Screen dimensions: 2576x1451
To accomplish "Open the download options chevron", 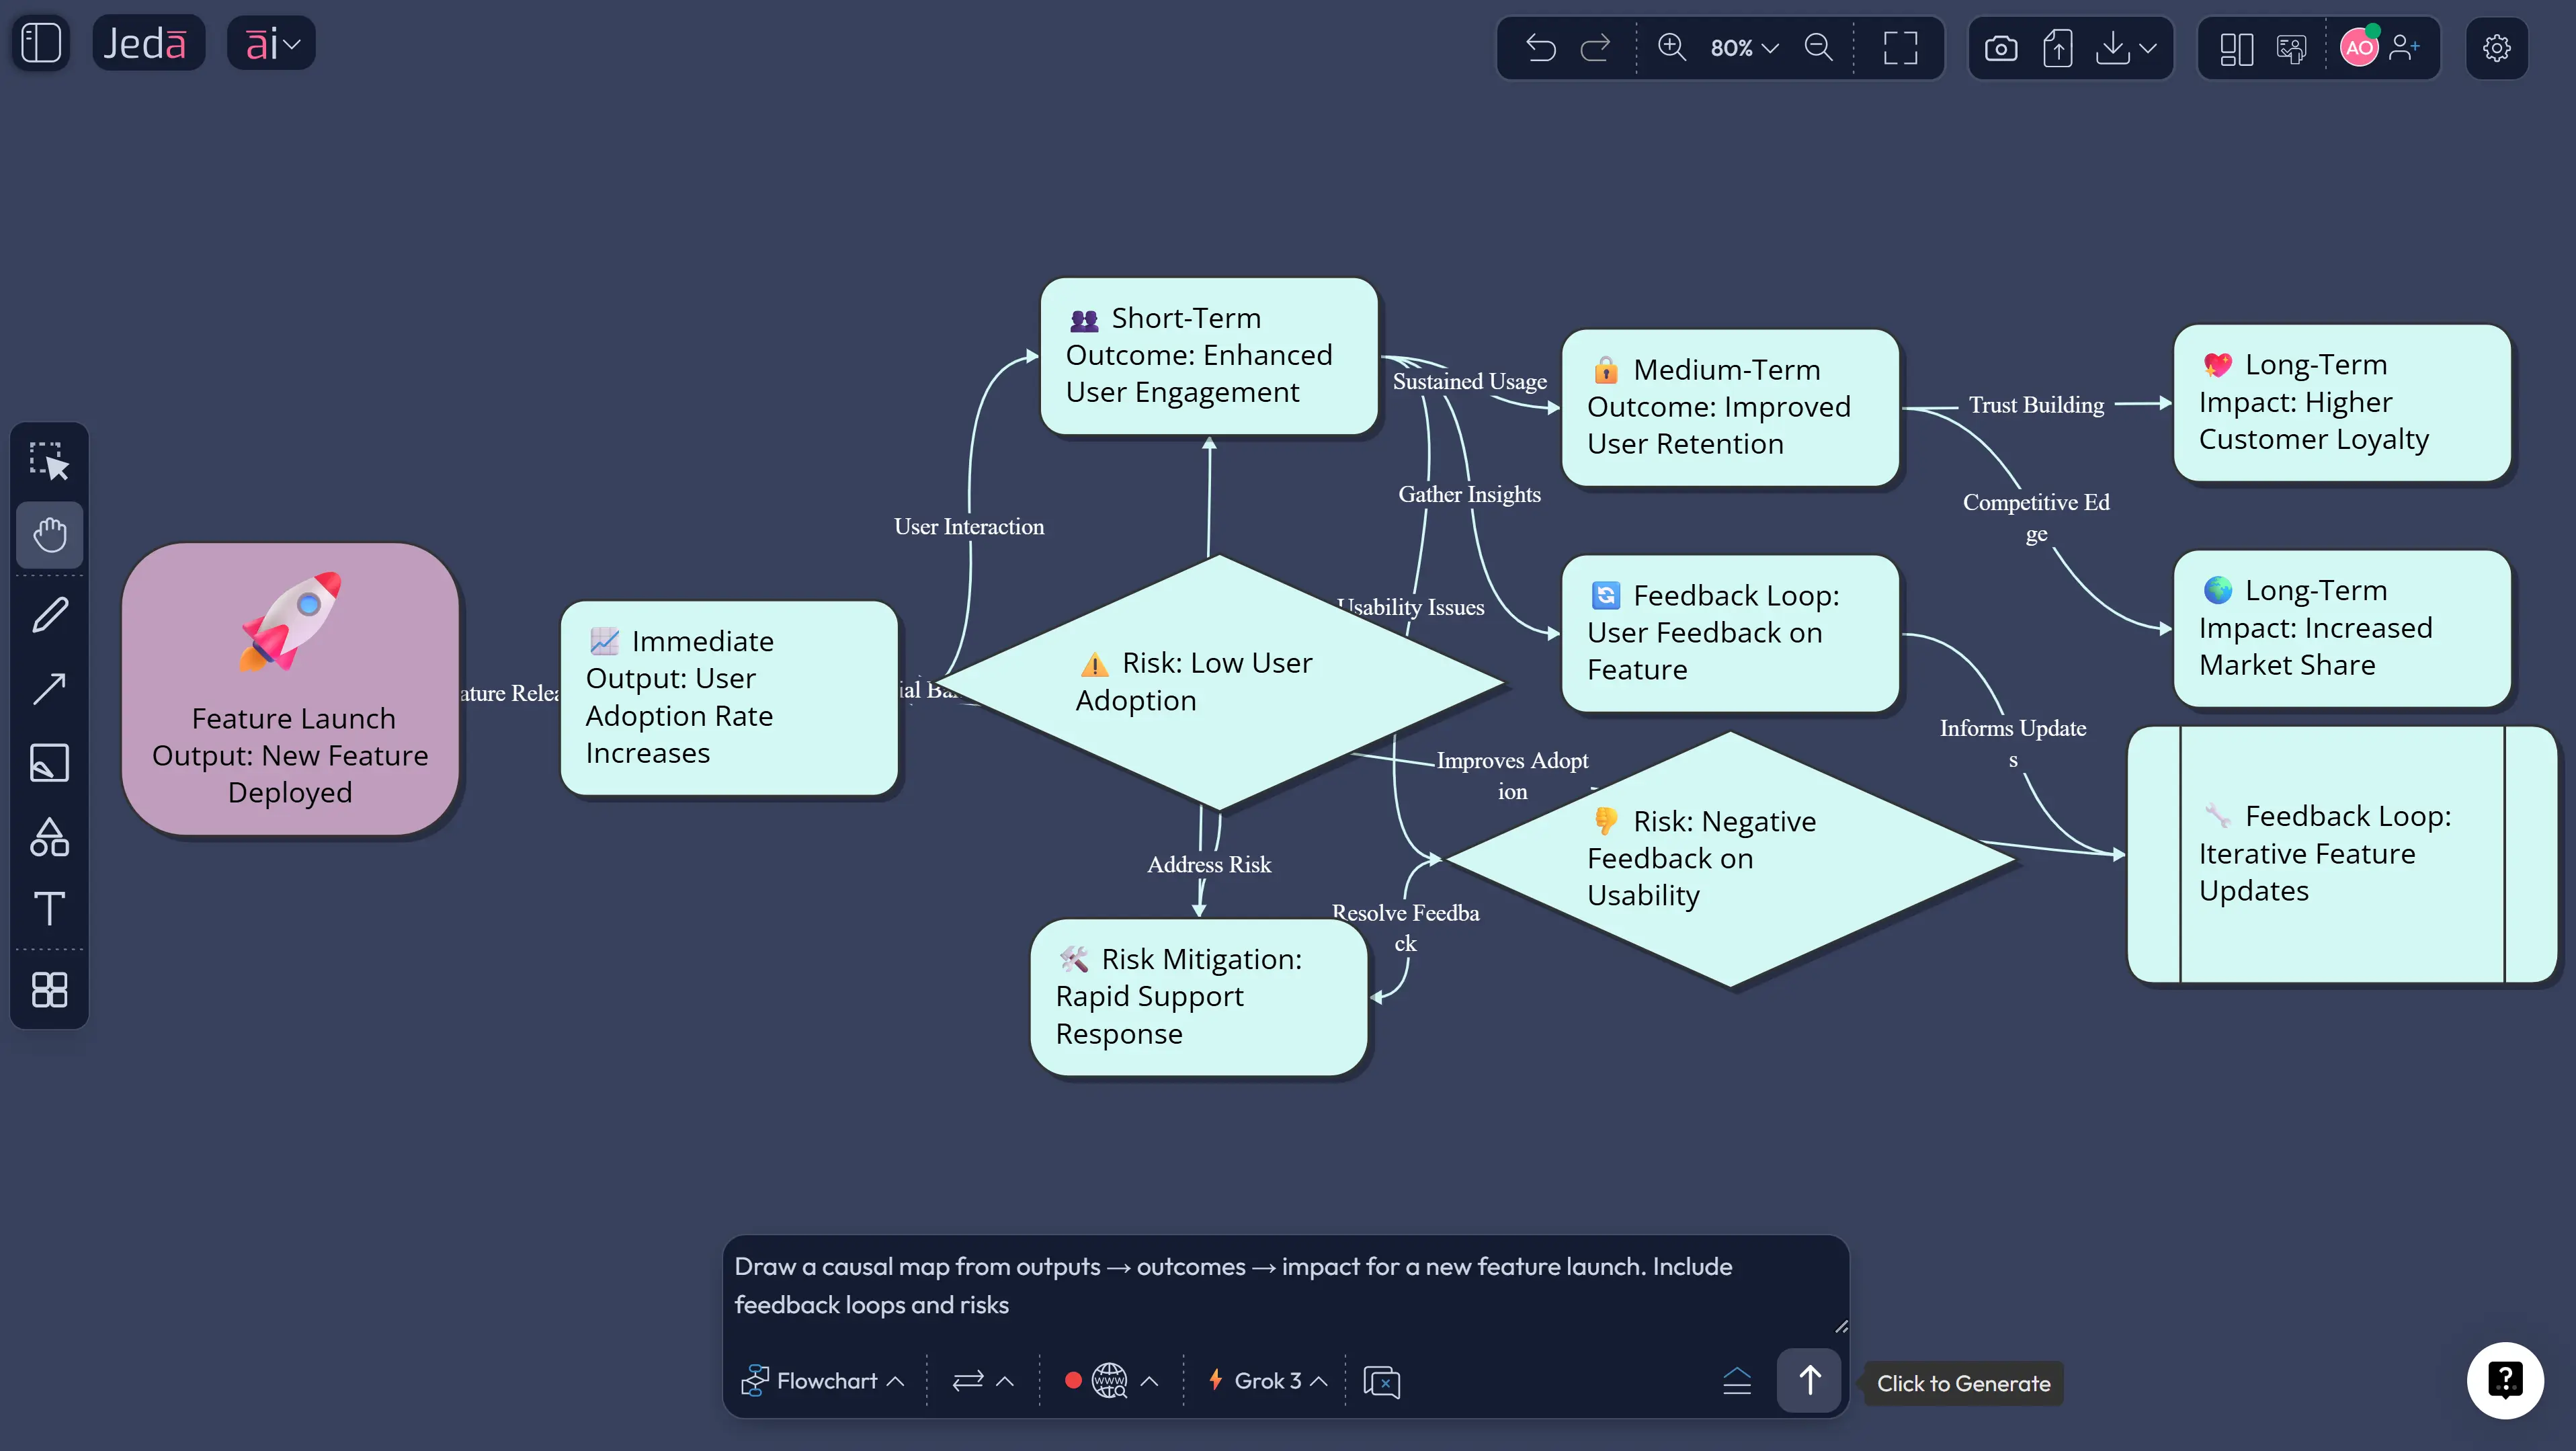I will pos(2148,47).
